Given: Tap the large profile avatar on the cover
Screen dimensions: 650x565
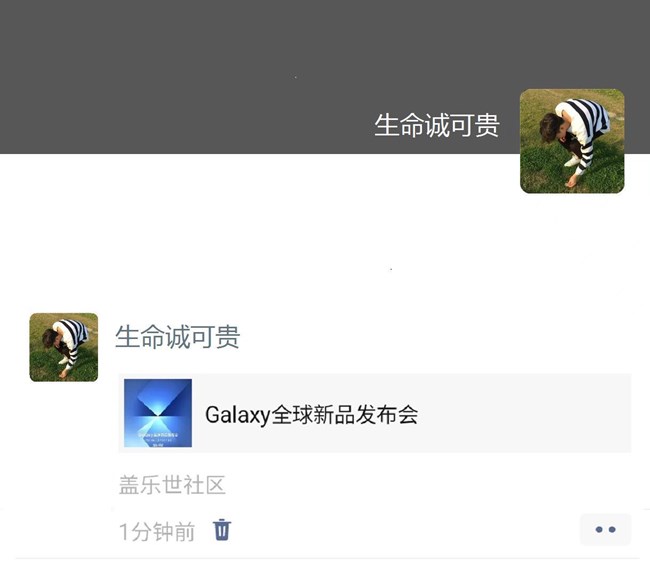Looking at the screenshot, I should [572, 141].
